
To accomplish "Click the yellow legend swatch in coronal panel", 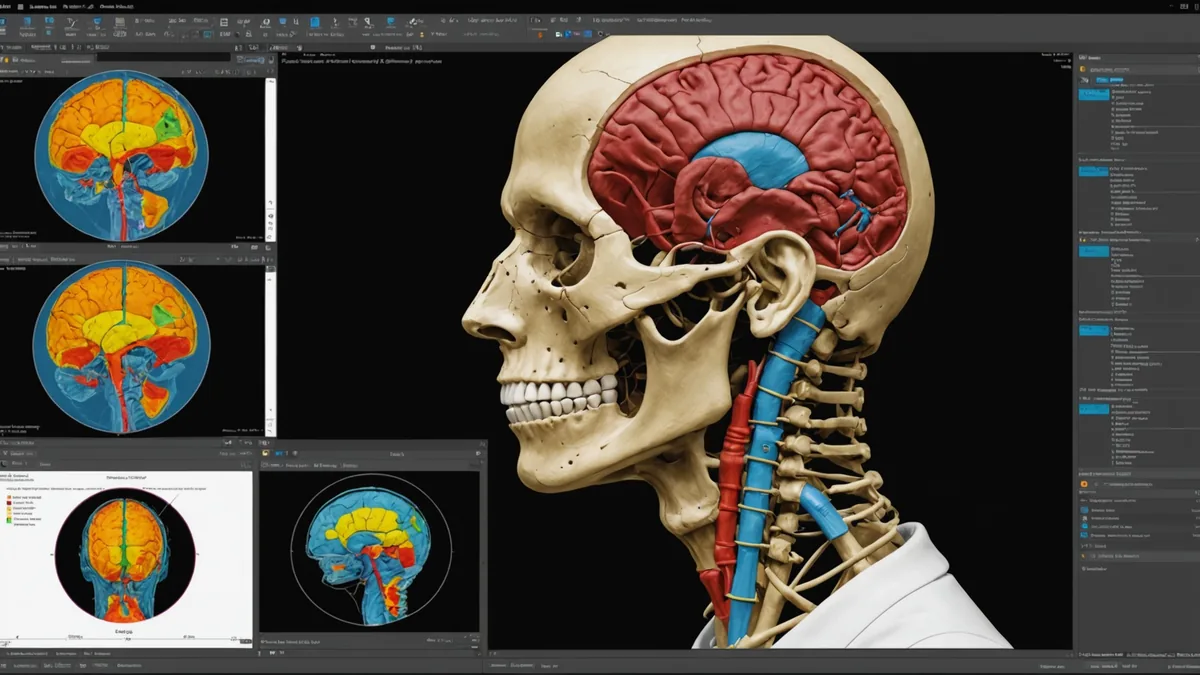I will (8, 509).
